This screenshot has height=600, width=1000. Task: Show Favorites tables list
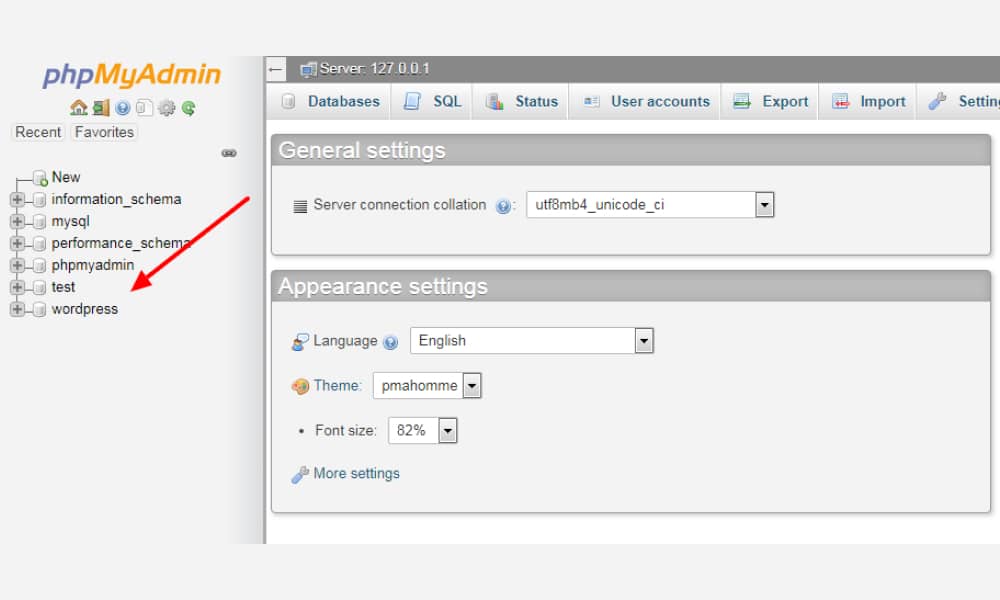click(x=104, y=132)
